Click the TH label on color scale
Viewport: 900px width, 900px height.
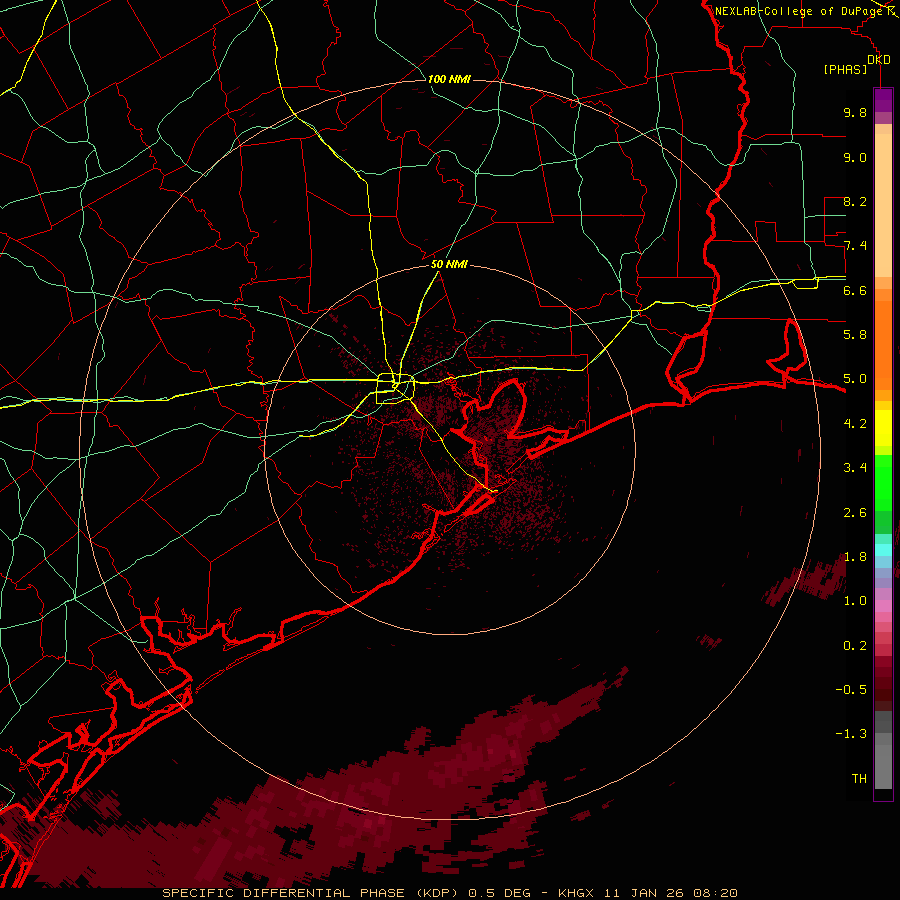click(859, 779)
